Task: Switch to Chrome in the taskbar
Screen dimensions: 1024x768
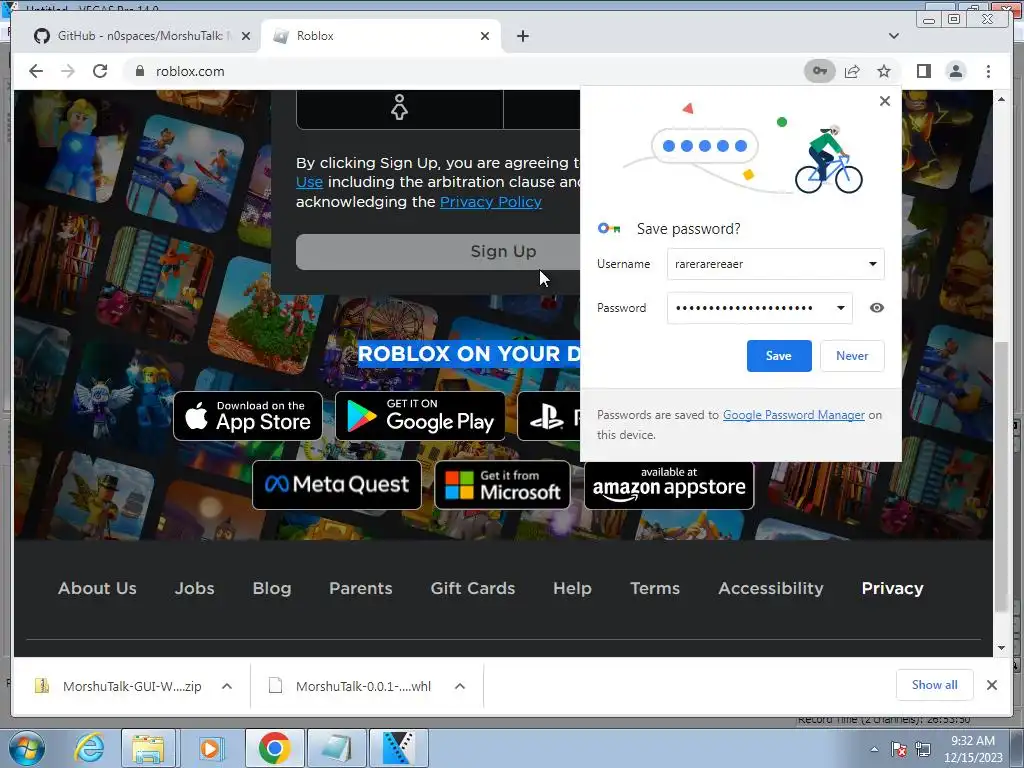Action: [274, 748]
